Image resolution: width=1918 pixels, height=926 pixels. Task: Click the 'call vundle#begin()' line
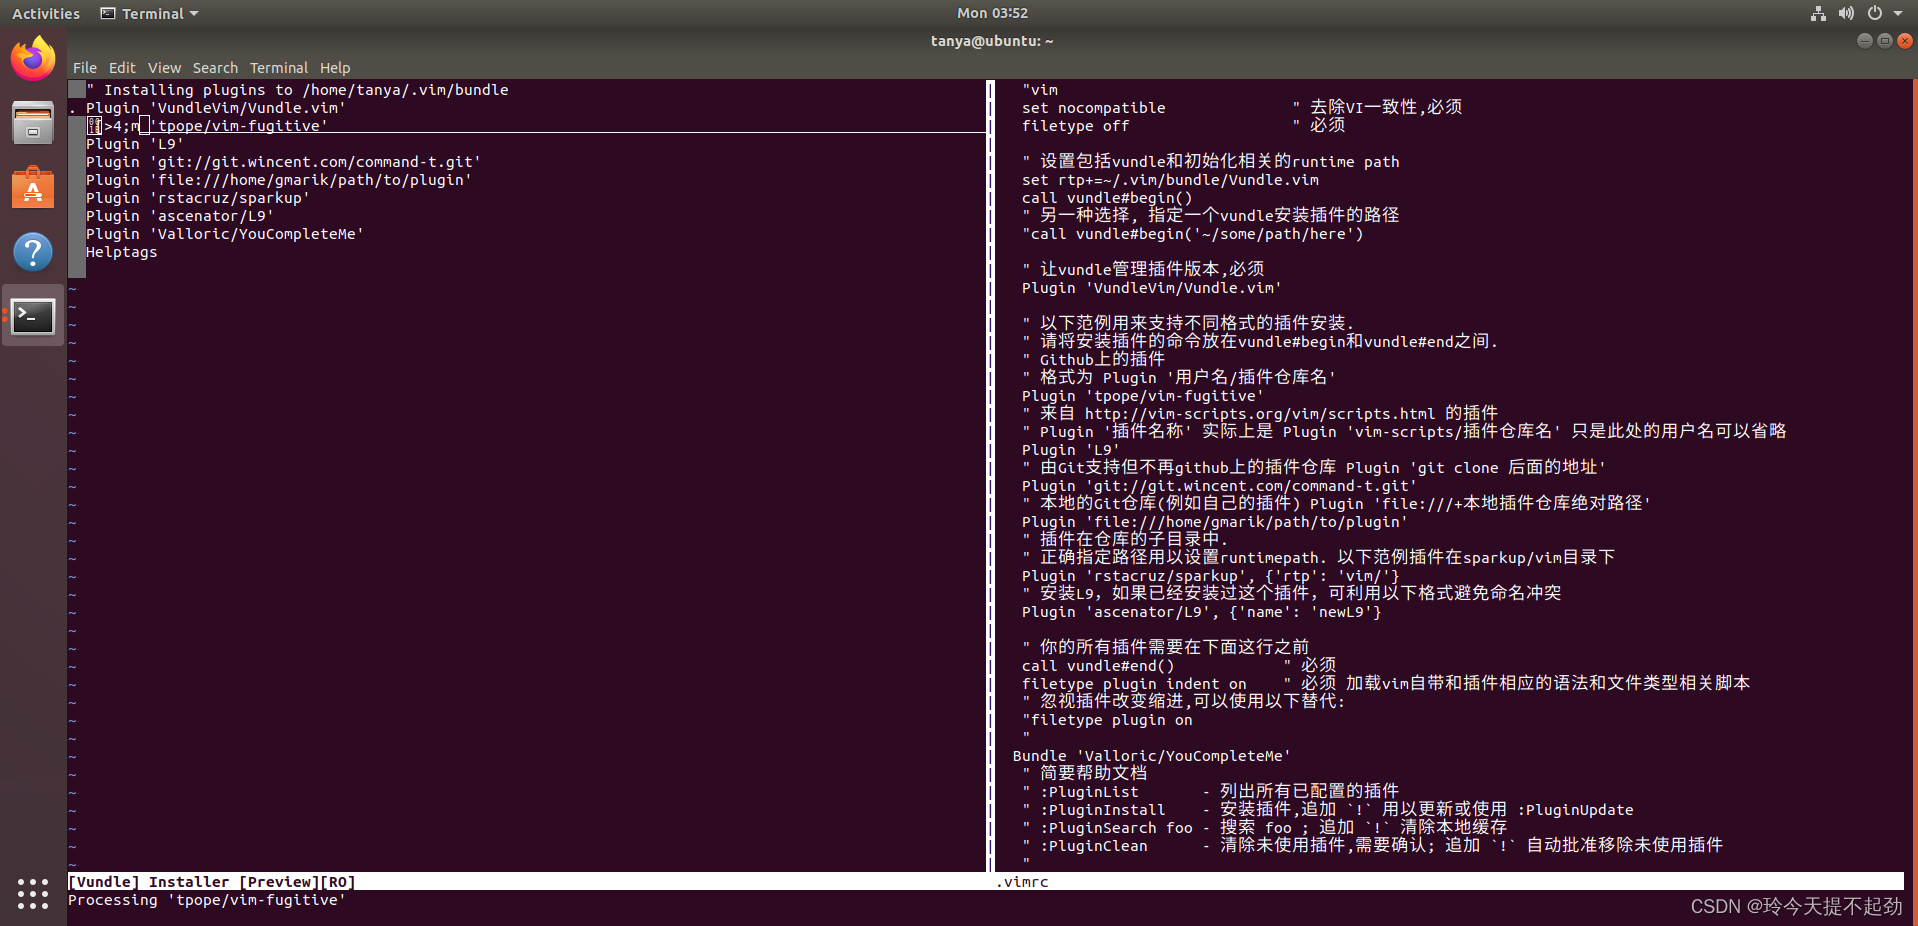[1107, 198]
